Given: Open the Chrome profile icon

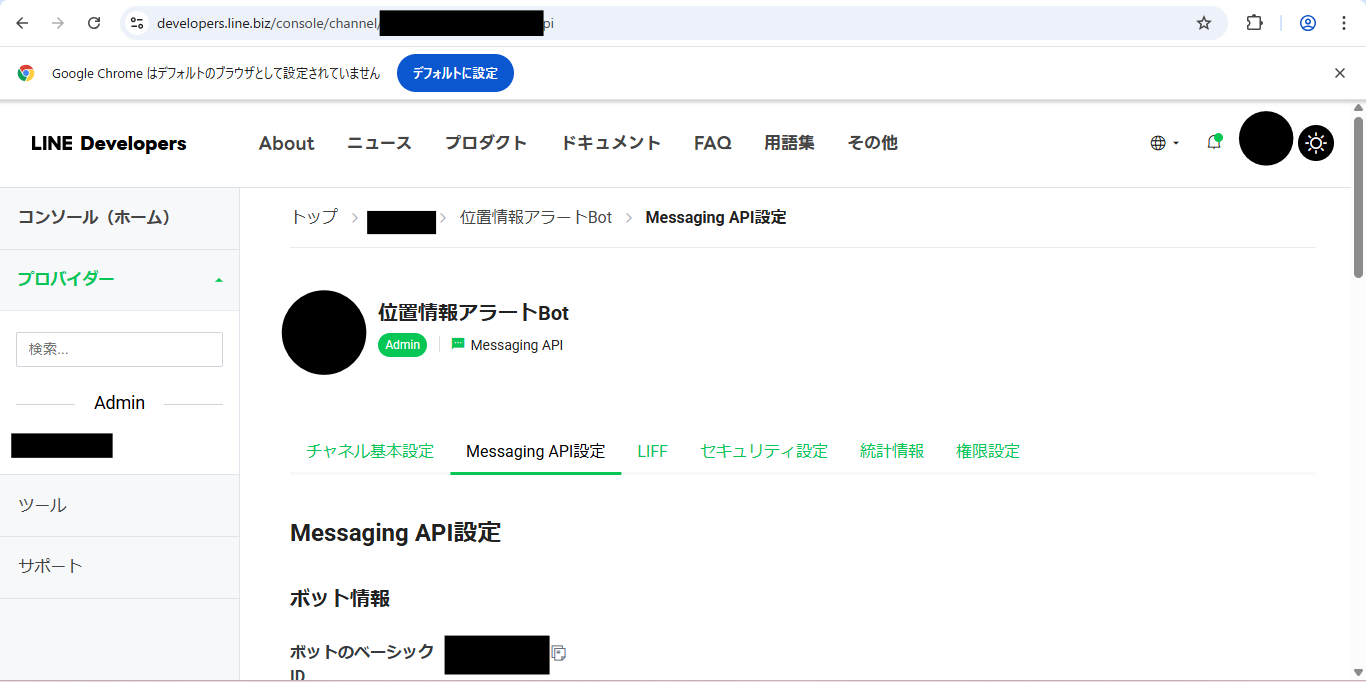Looking at the screenshot, I should (x=1308, y=23).
